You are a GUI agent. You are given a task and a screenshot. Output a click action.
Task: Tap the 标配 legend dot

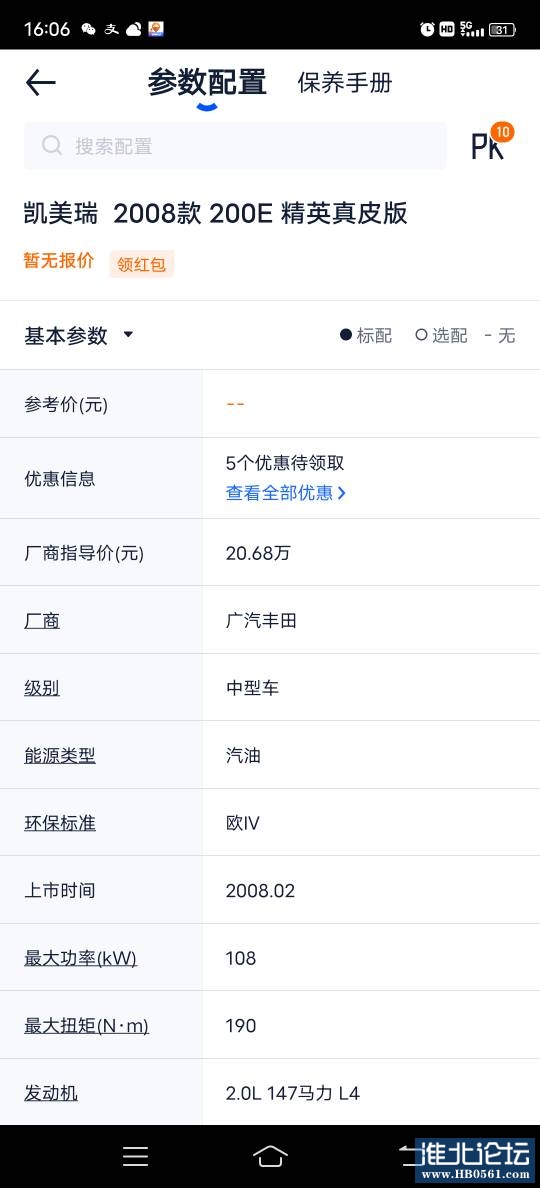pyautogui.click(x=345, y=335)
